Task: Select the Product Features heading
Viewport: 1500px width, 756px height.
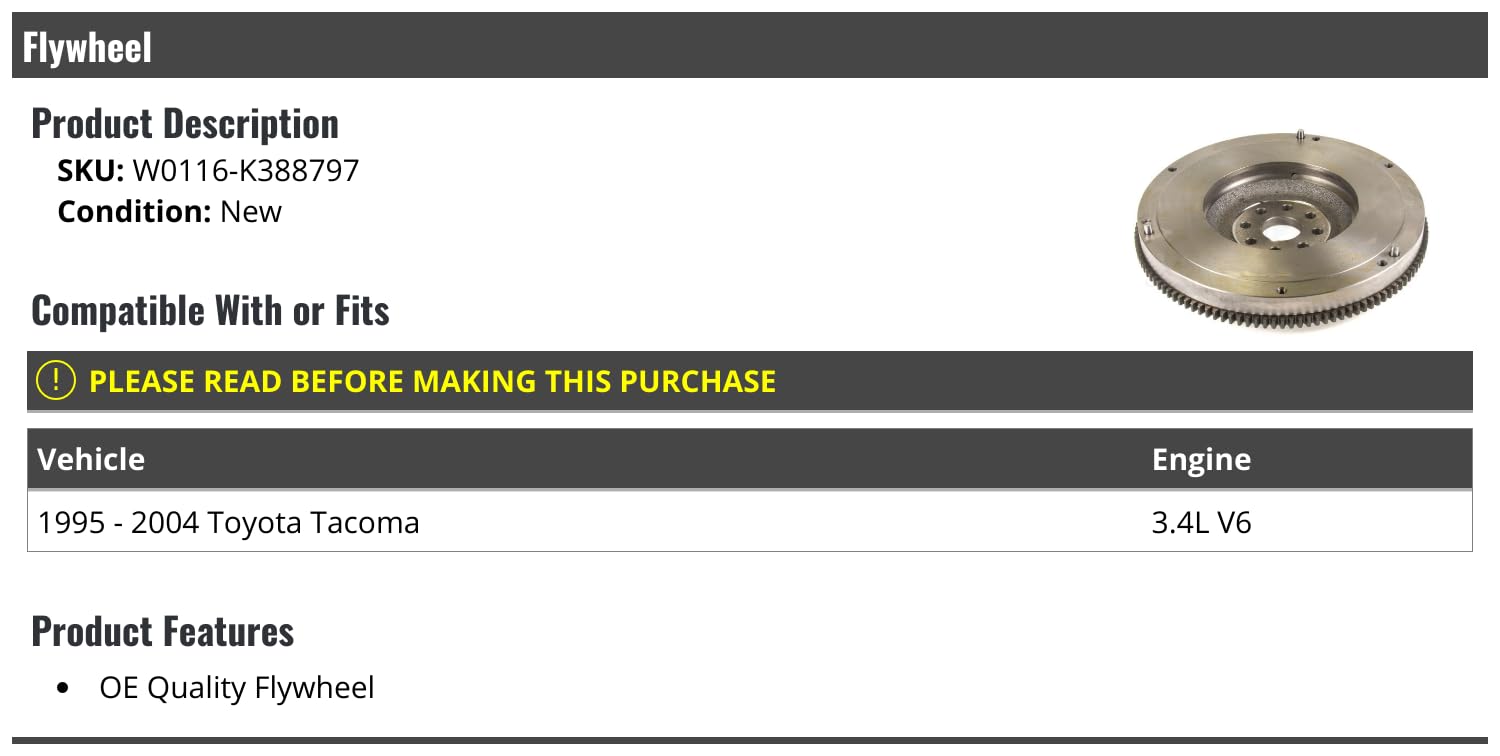Action: (x=163, y=631)
